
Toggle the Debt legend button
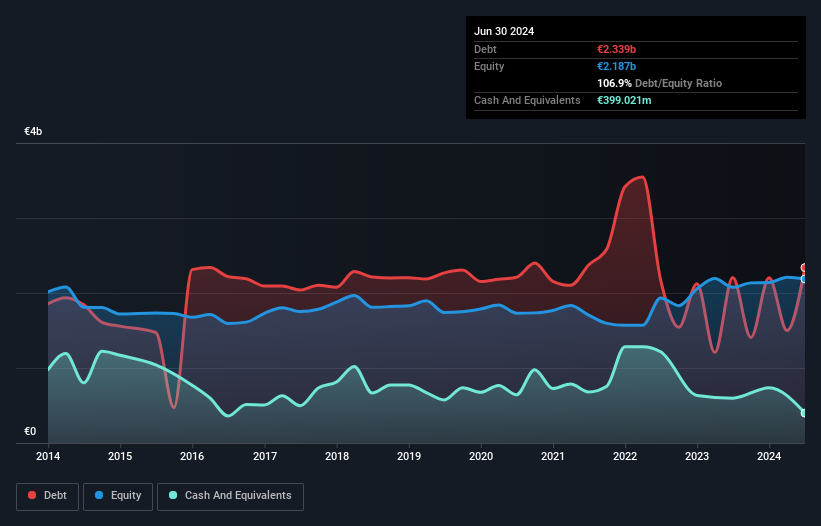[48, 496]
